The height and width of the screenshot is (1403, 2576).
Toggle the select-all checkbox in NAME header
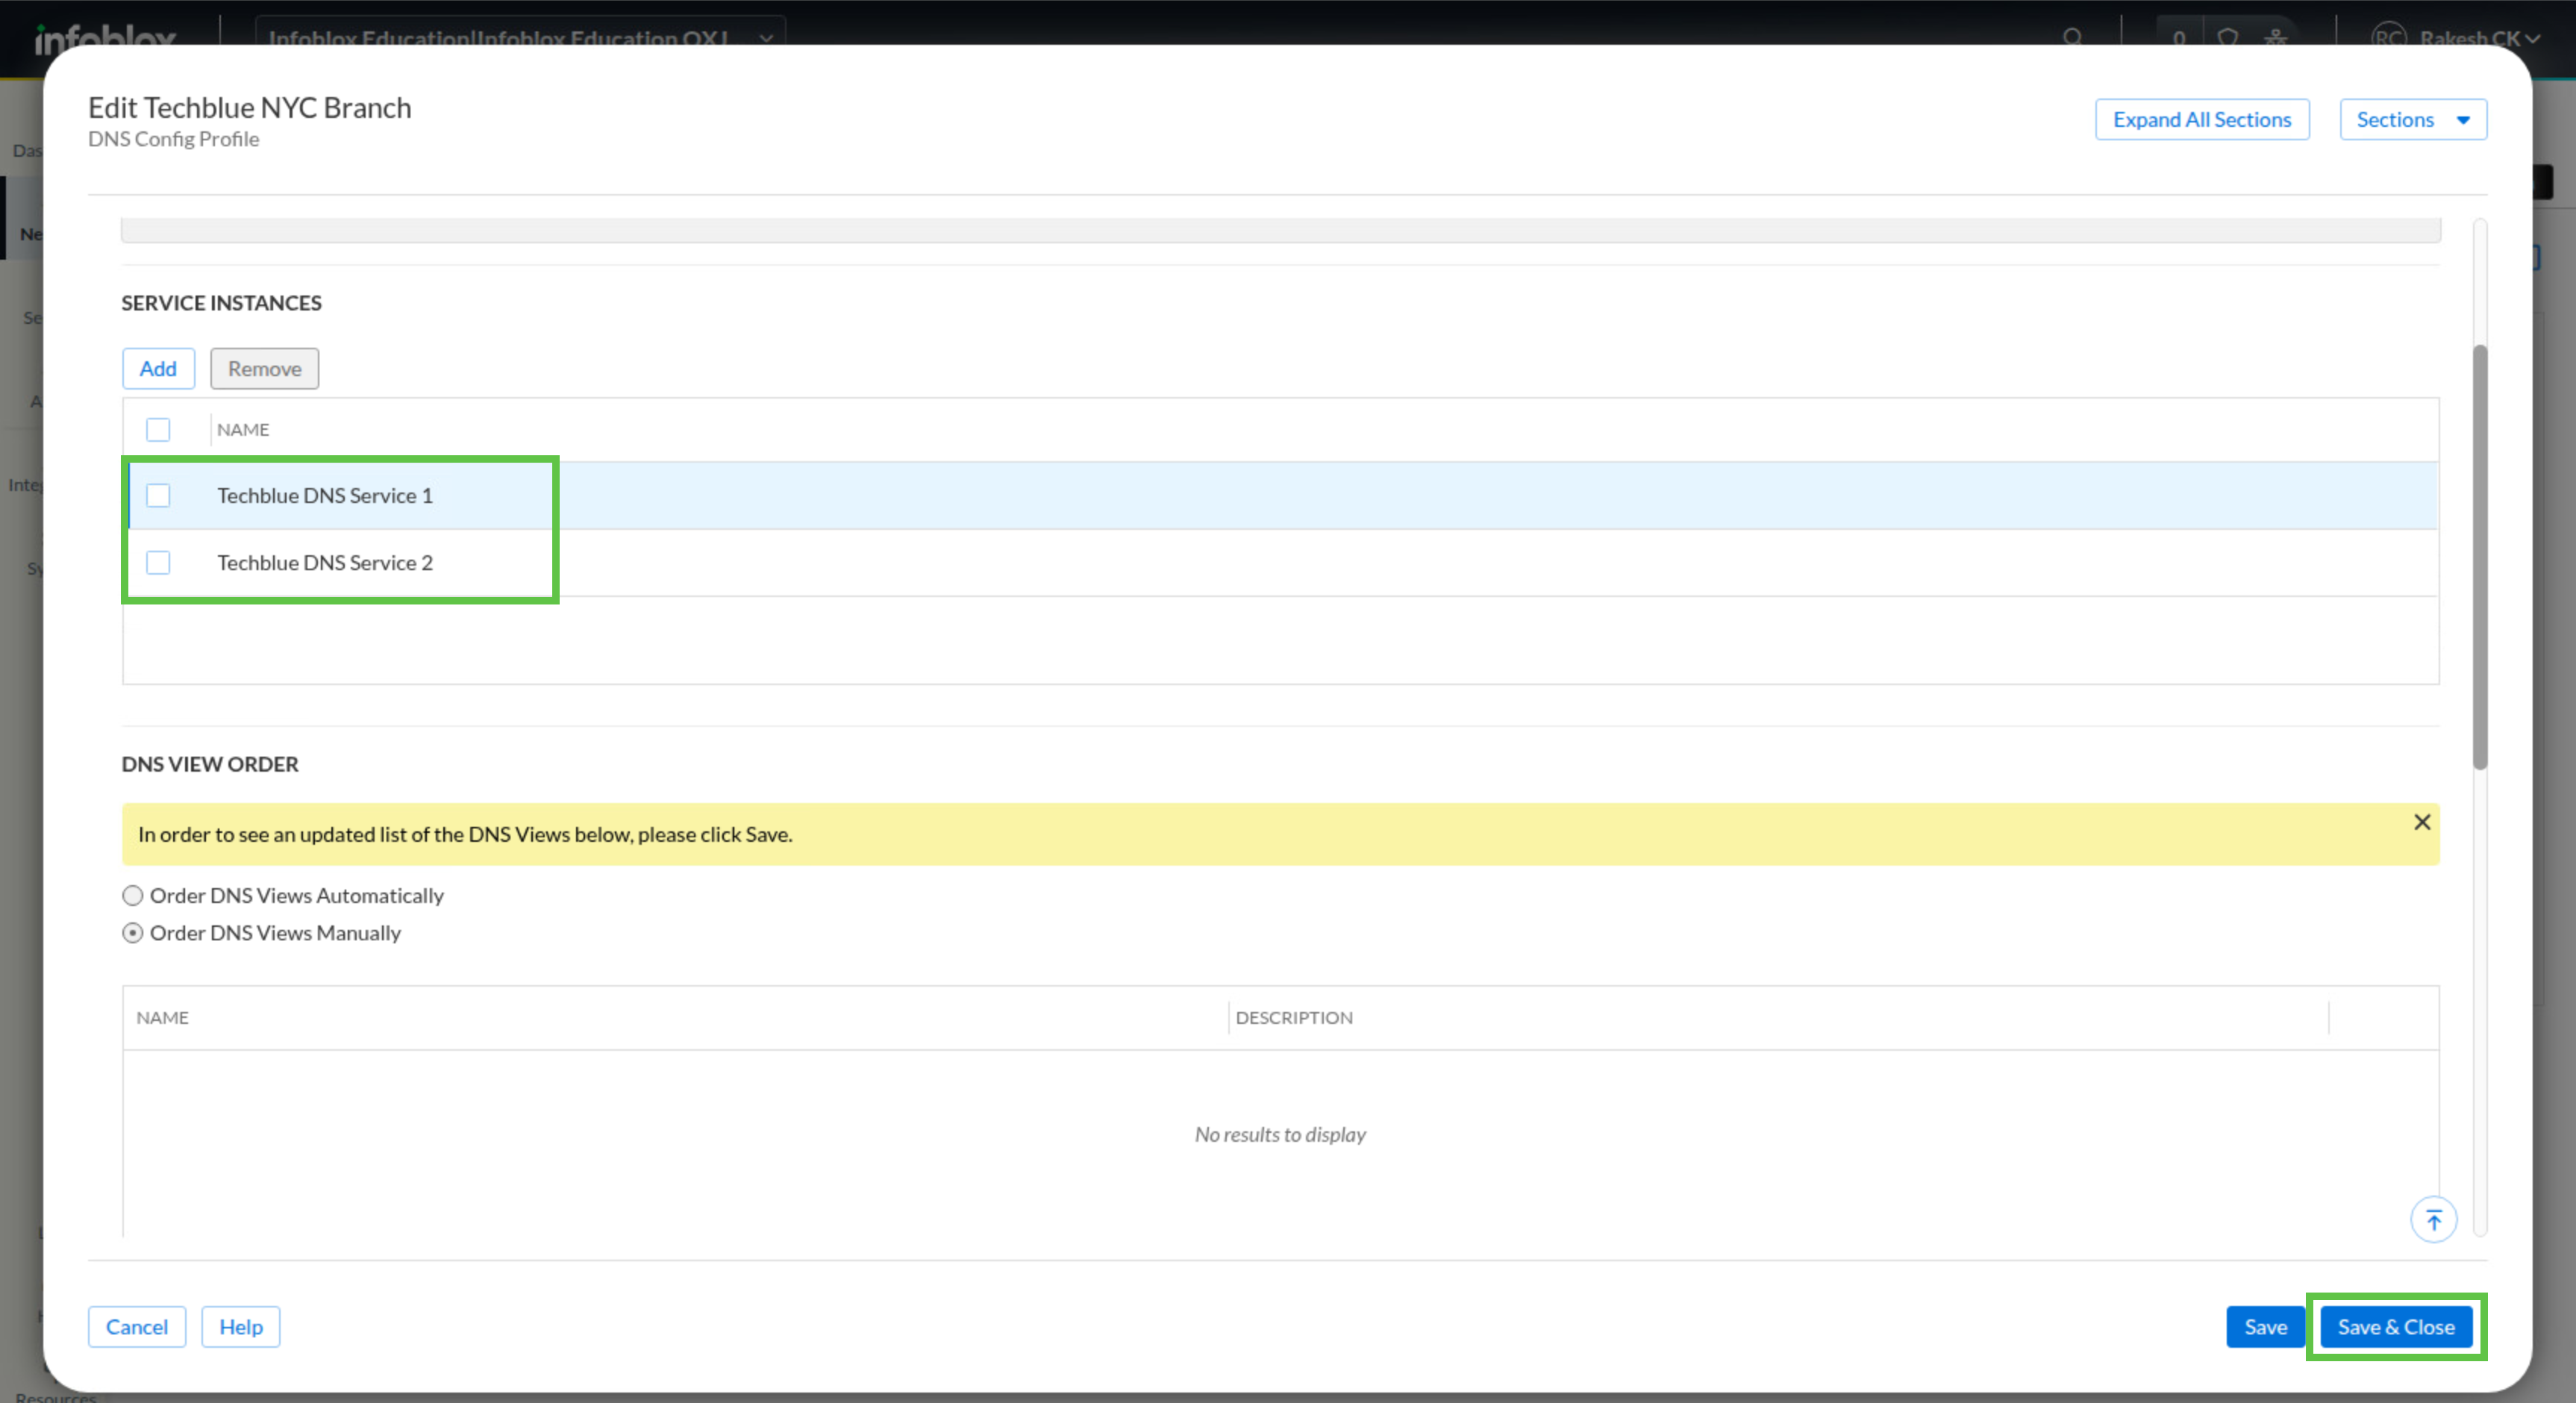[158, 429]
